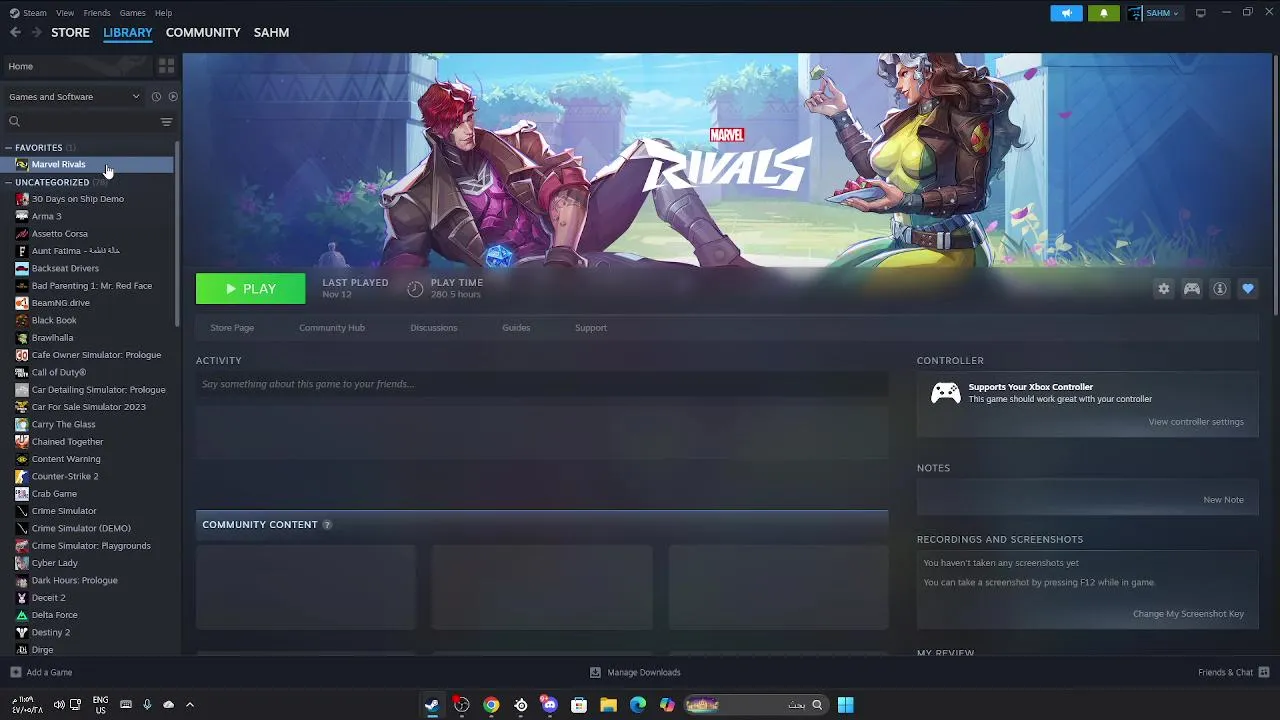1280x720 pixels.
Task: Open the Games and Software dropdown
Action: coord(74,97)
